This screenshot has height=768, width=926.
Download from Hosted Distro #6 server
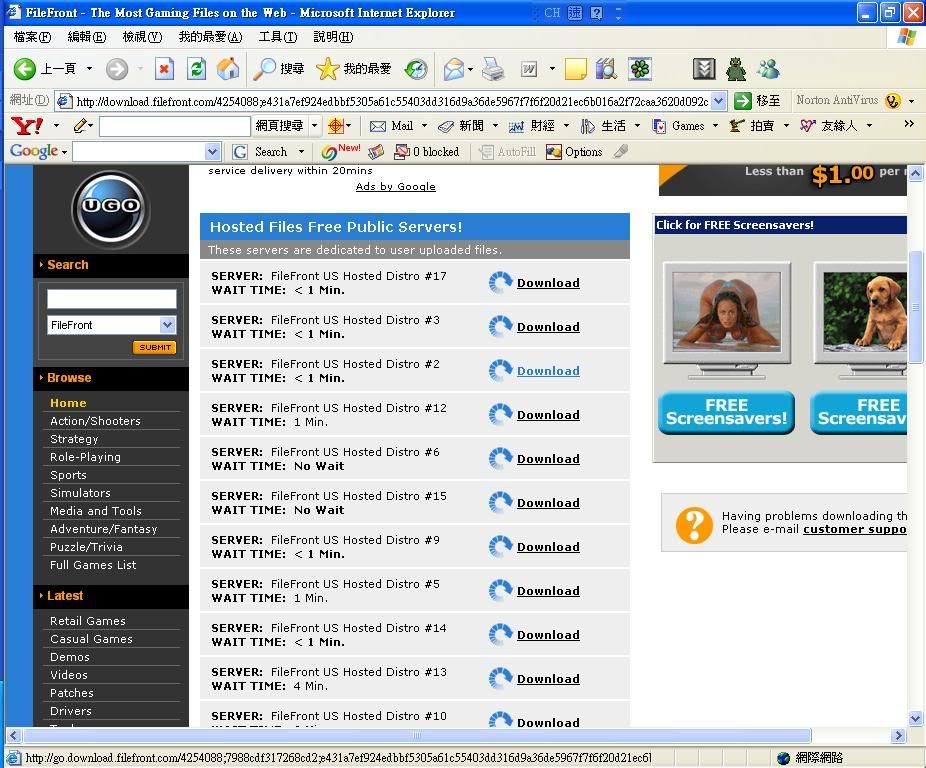pos(548,459)
